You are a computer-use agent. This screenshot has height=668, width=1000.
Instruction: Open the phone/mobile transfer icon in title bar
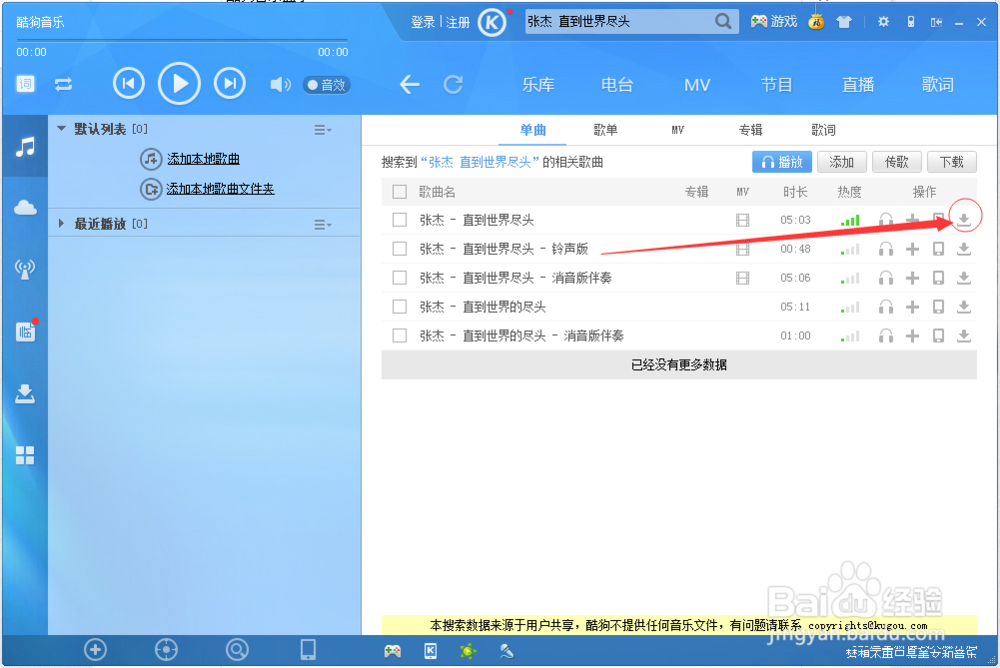[x=910, y=20]
